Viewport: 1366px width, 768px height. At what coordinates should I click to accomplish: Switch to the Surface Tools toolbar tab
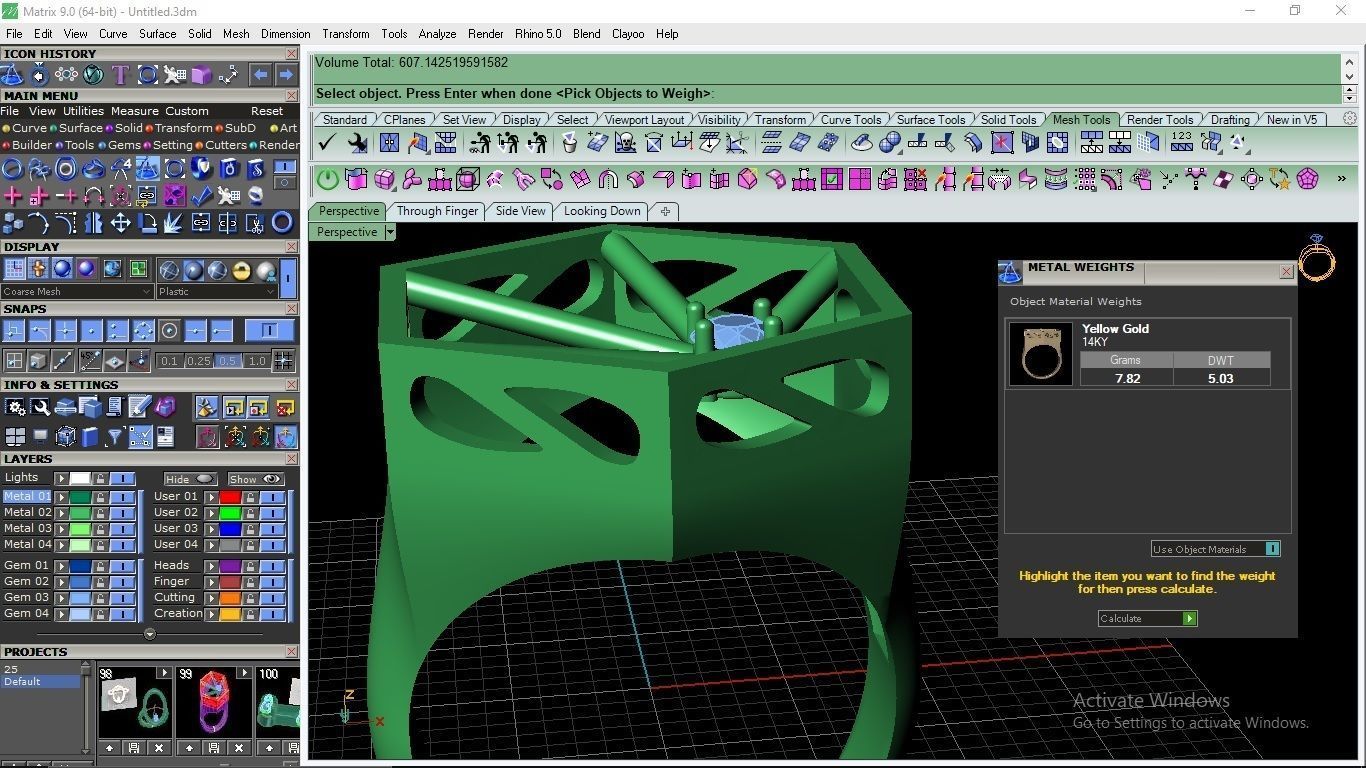click(x=931, y=119)
